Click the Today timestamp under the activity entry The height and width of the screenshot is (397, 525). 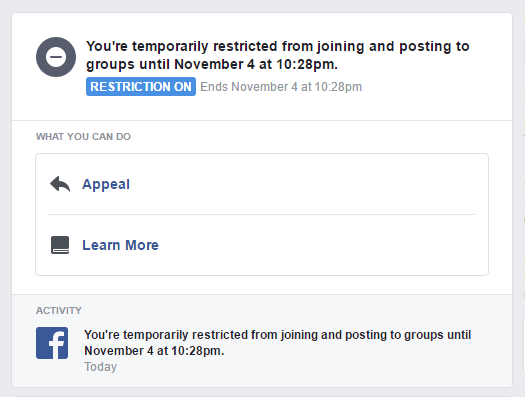coord(100,367)
